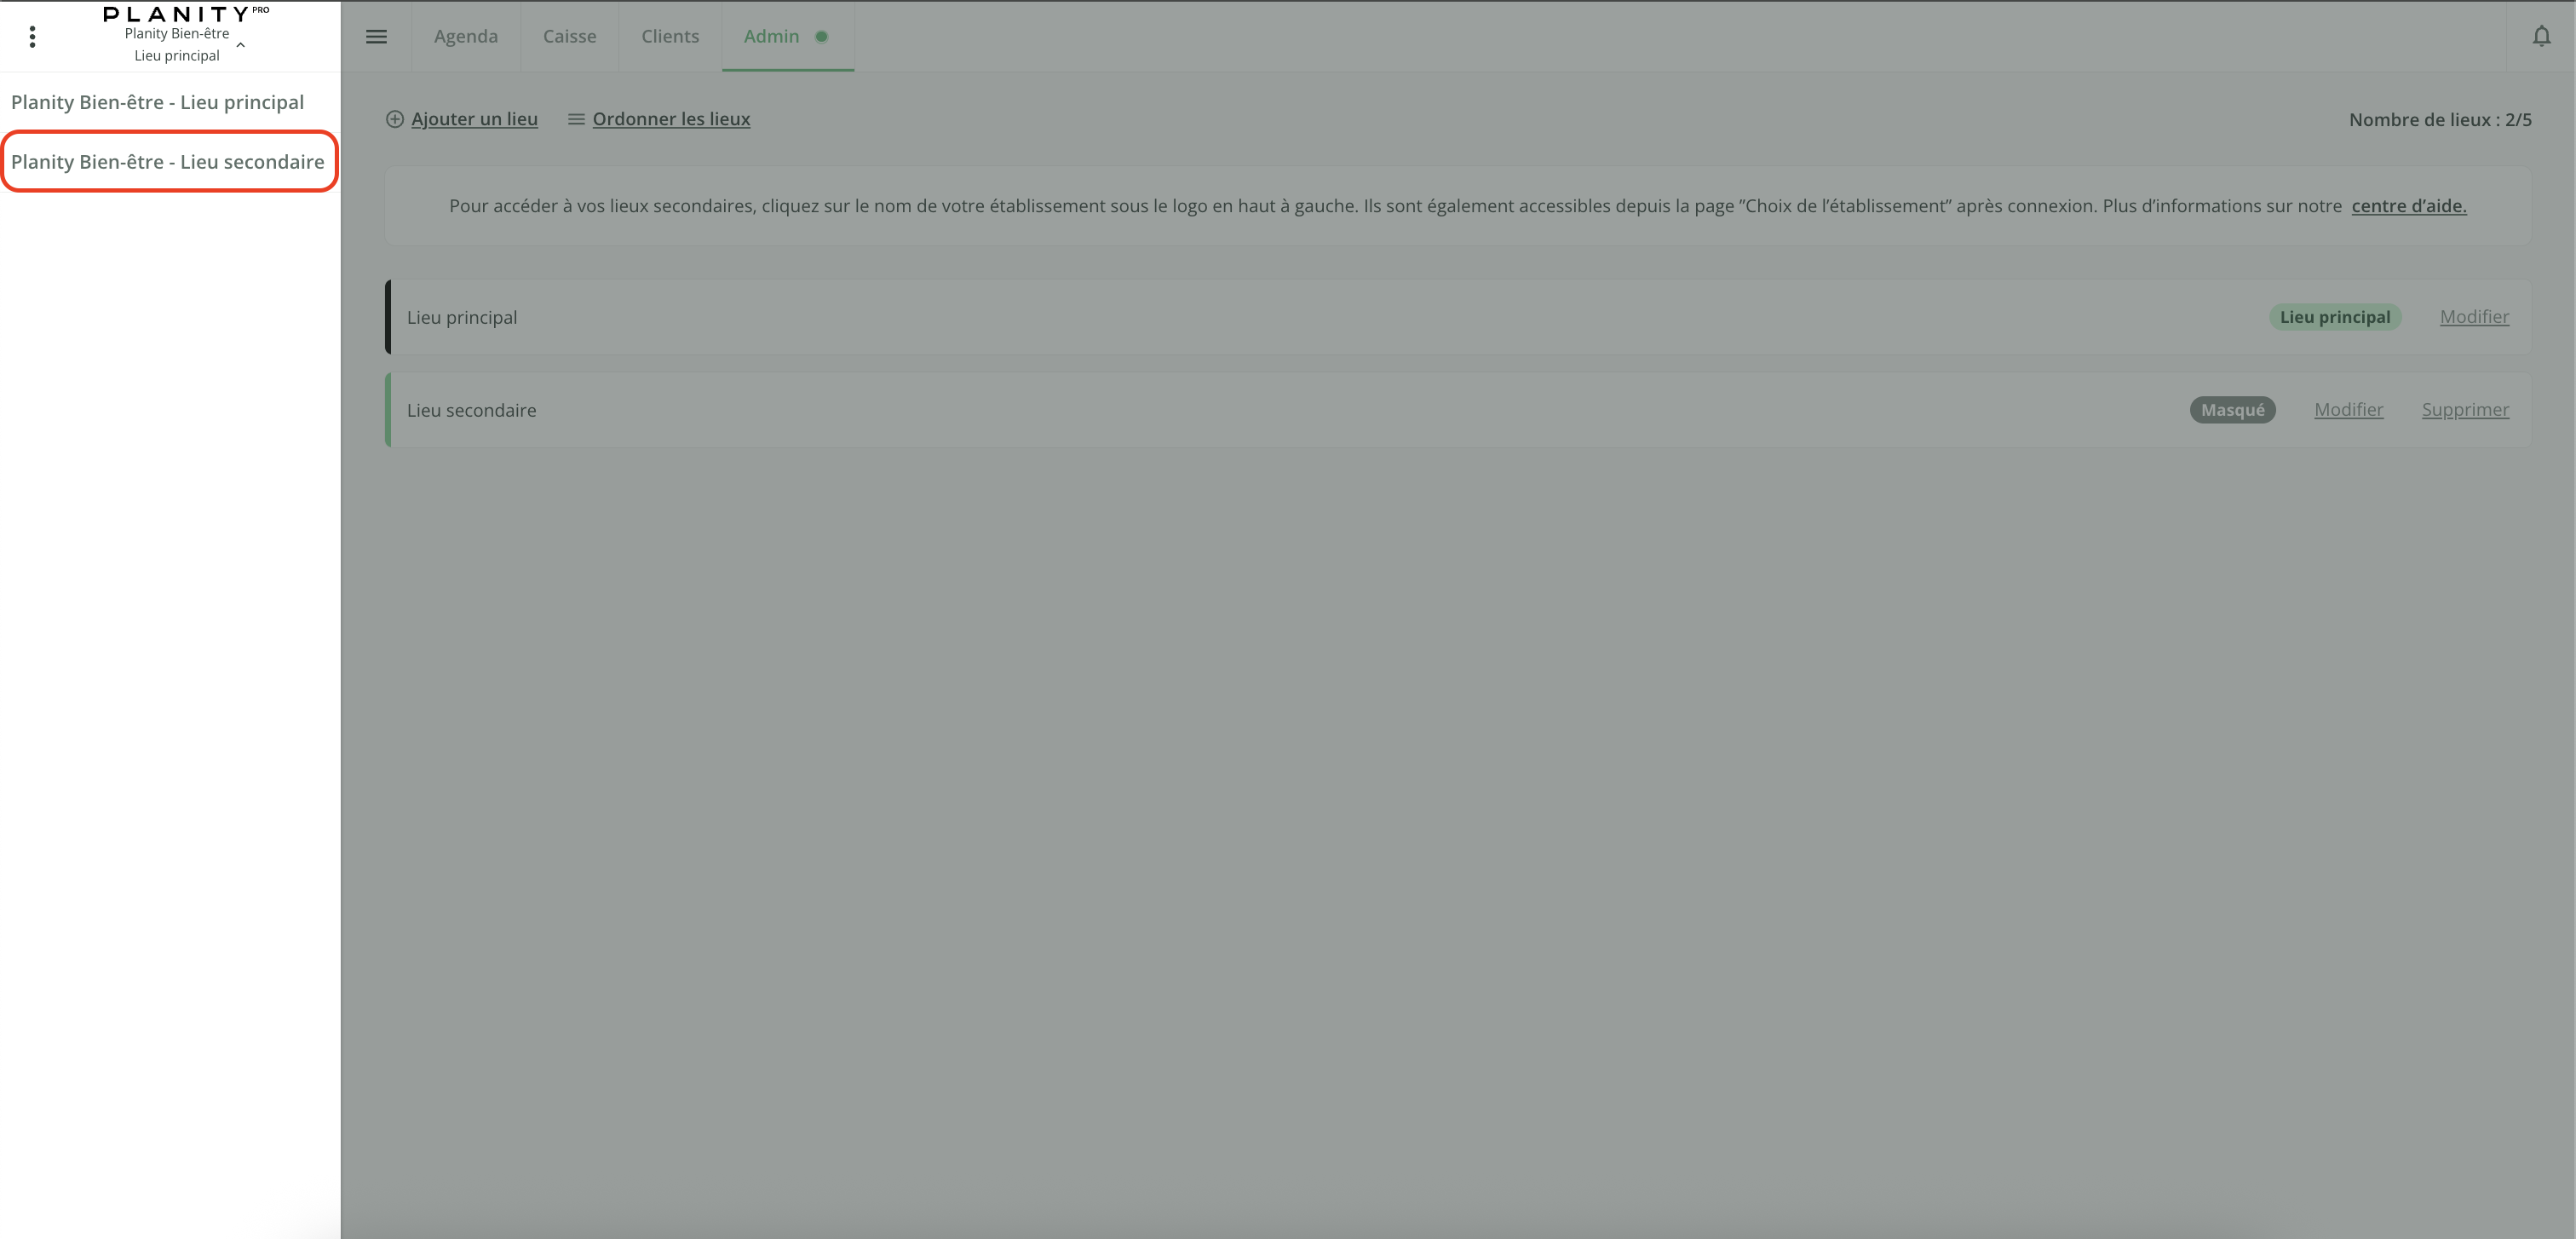Open the centre d'aide link
The image size is (2576, 1239).
[x=2408, y=206]
